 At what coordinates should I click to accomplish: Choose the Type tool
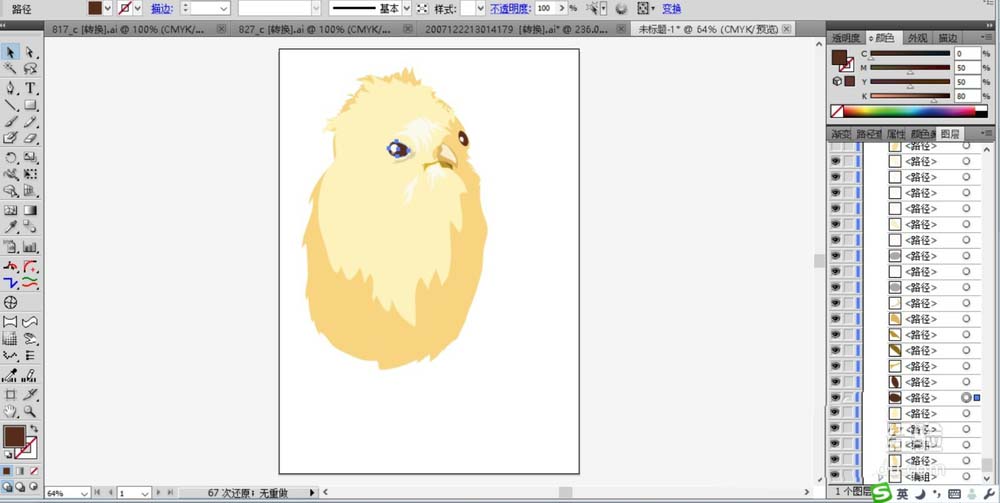coord(30,88)
